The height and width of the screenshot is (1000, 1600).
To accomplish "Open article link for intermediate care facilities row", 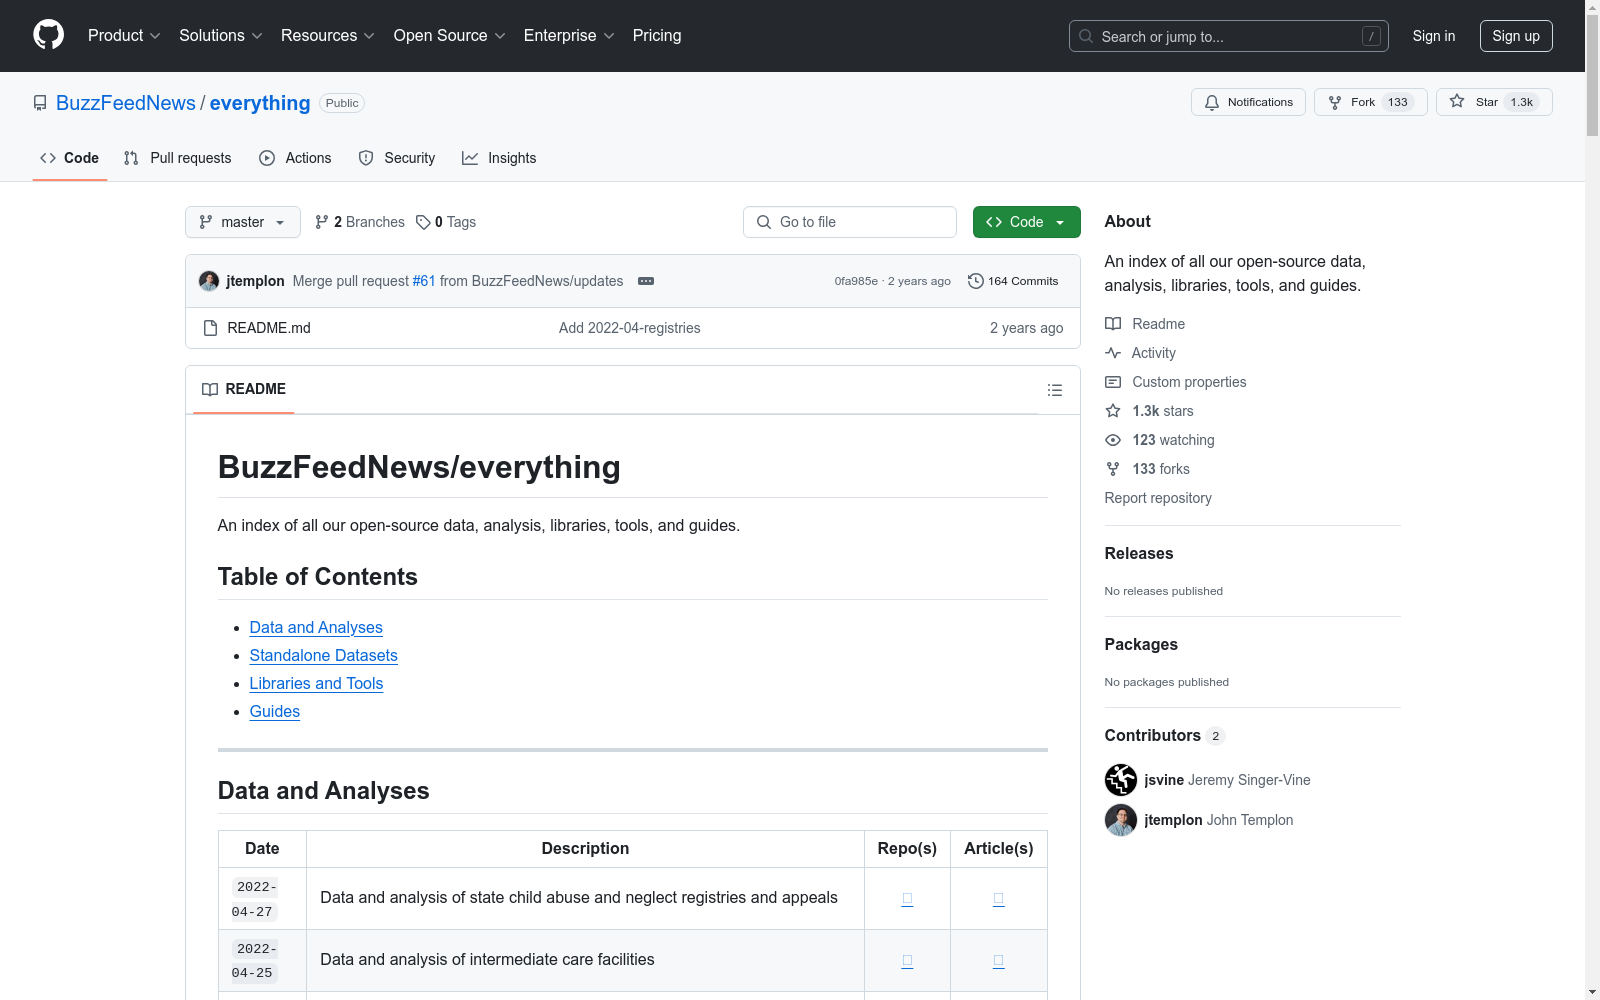I will pos(998,961).
